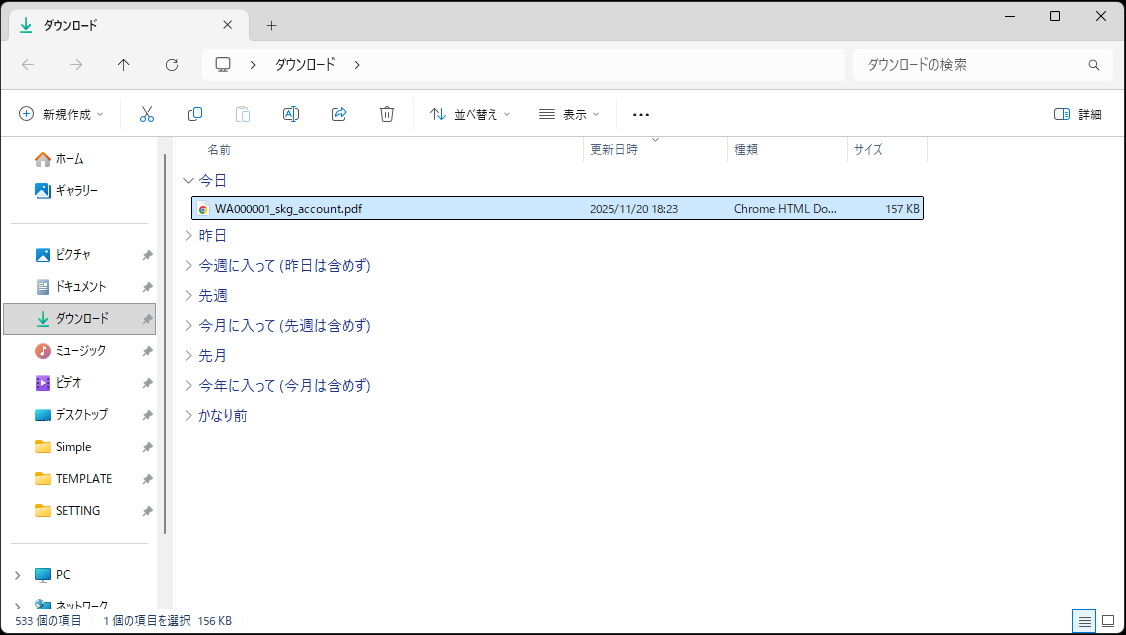
Task: Sort by the 更新日時 column header
Action: [614, 150]
